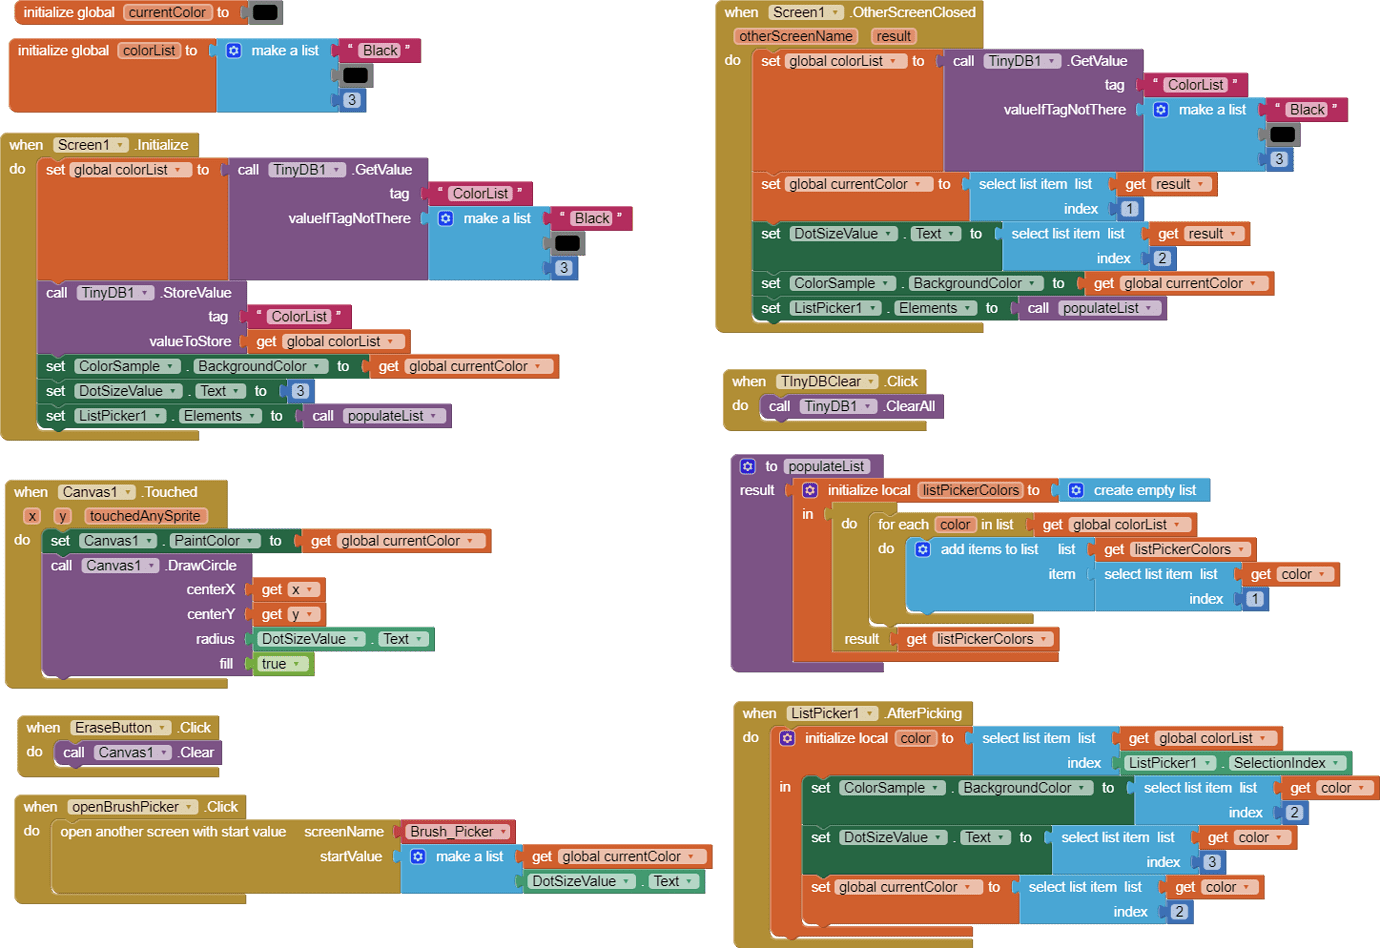Click the otherScreenName parameter block
Viewport: 1380px width, 948px height.
[x=796, y=36]
